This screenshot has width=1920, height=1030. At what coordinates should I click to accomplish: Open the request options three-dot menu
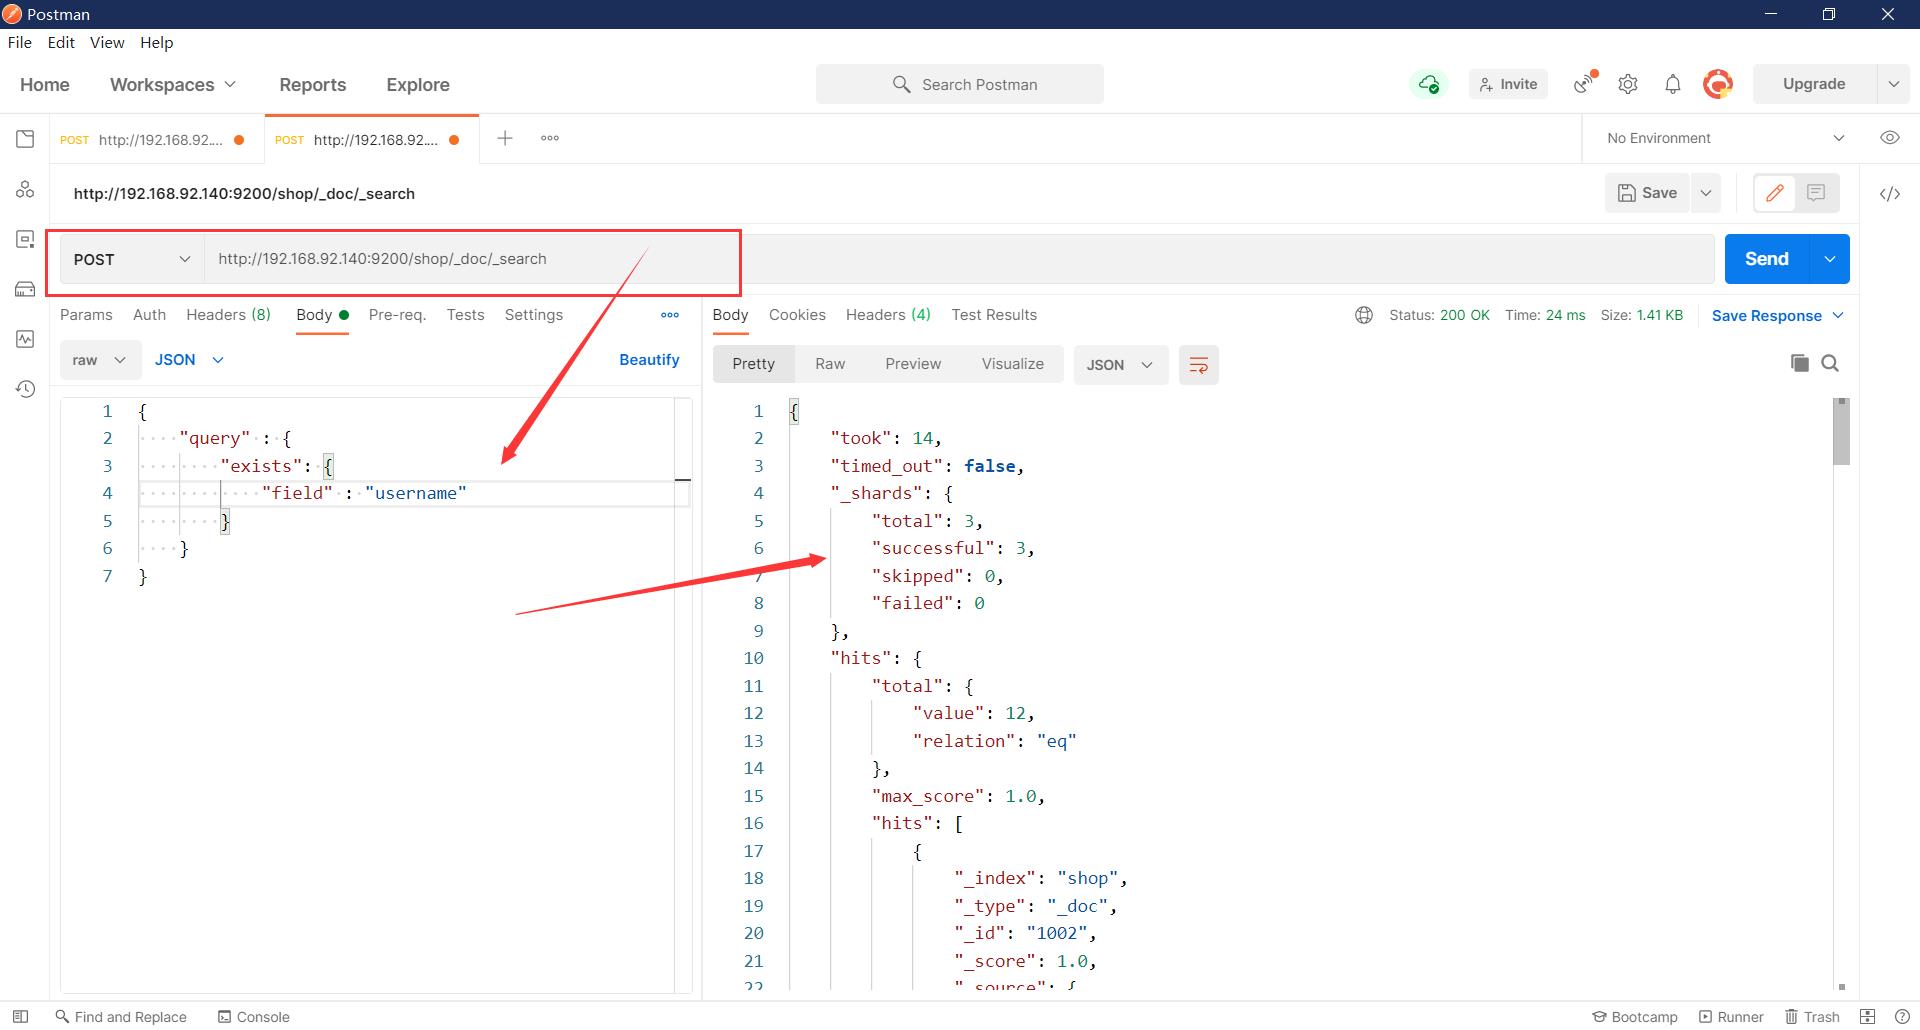(x=670, y=315)
